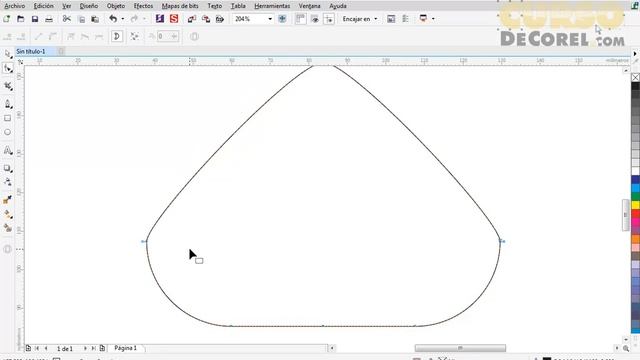Open the undo history dropdown arrow

(x=122, y=19)
